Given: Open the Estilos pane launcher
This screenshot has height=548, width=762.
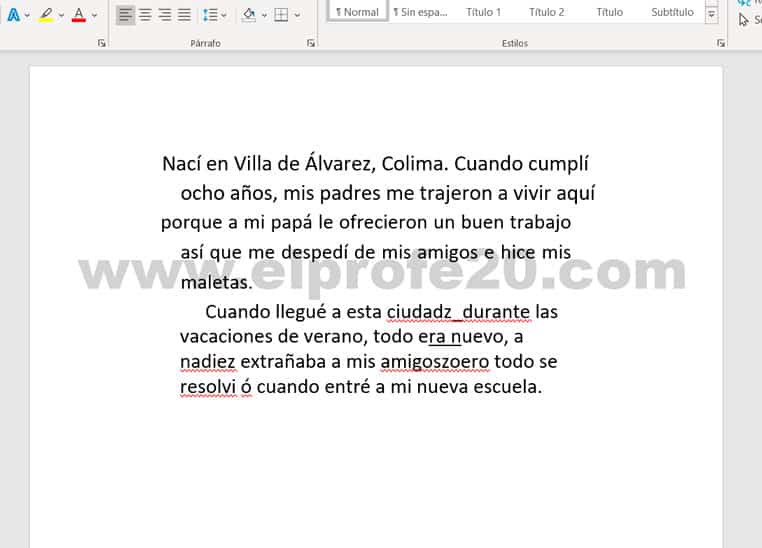Looking at the screenshot, I should pyautogui.click(x=721, y=43).
